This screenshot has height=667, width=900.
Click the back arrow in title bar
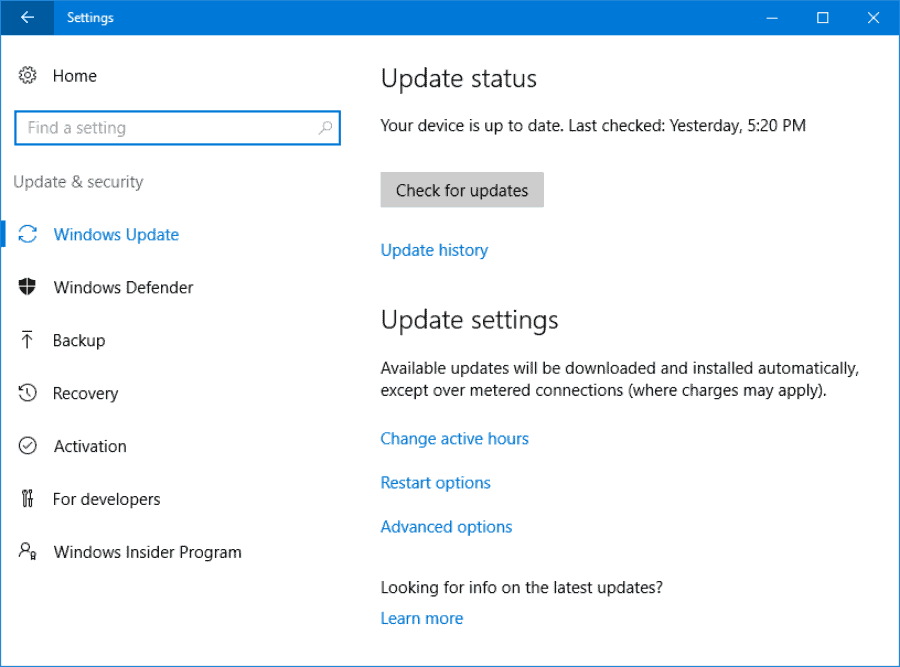(x=27, y=17)
